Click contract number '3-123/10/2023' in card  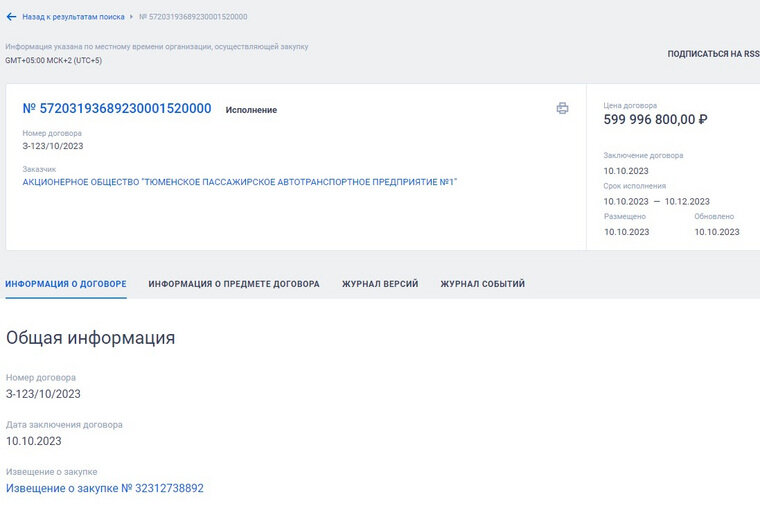click(53, 146)
